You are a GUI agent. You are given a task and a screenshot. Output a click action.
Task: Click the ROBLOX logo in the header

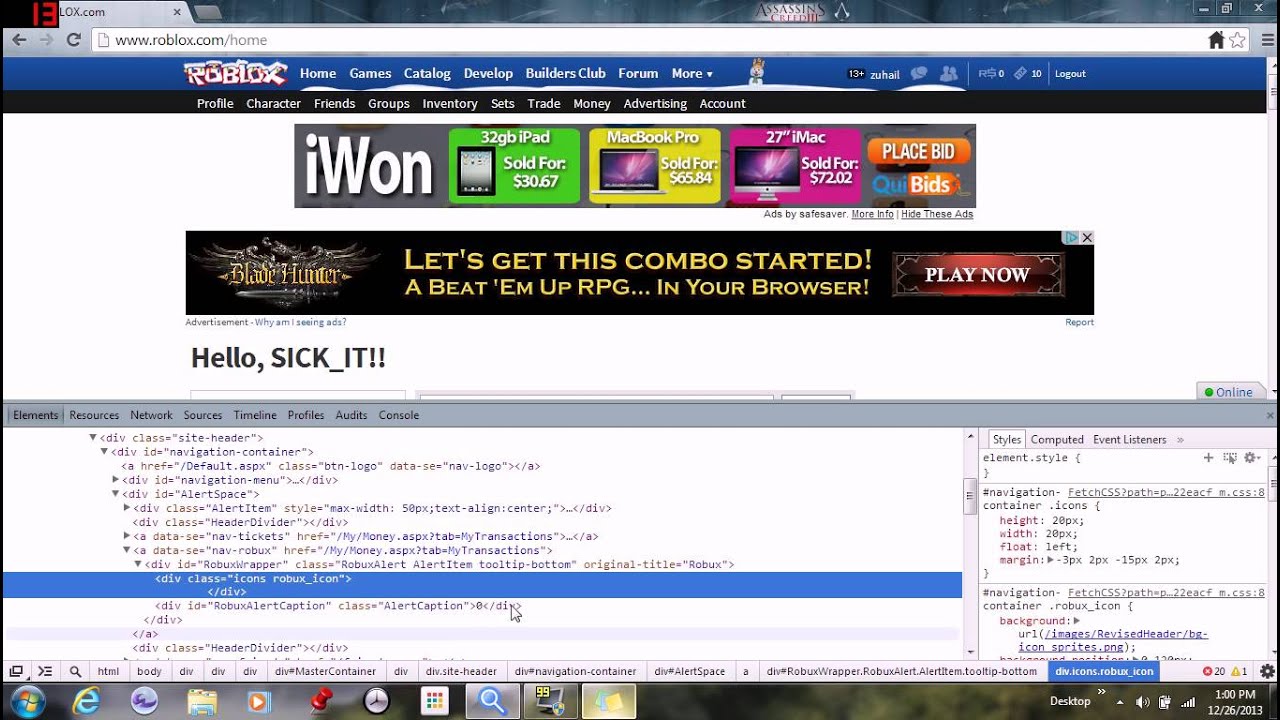tap(236, 73)
